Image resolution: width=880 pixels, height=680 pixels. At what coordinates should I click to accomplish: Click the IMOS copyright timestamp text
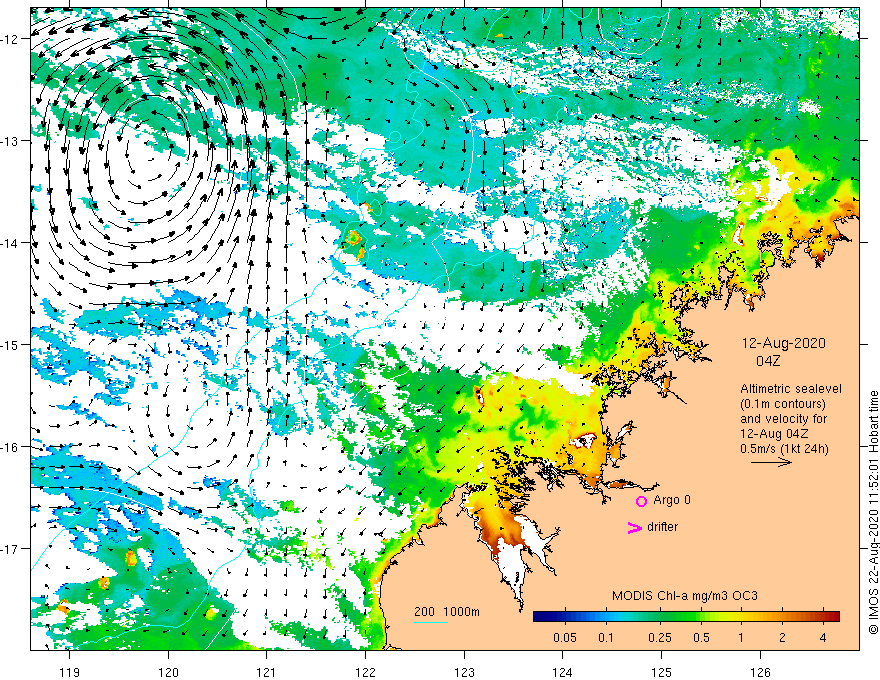click(873, 512)
